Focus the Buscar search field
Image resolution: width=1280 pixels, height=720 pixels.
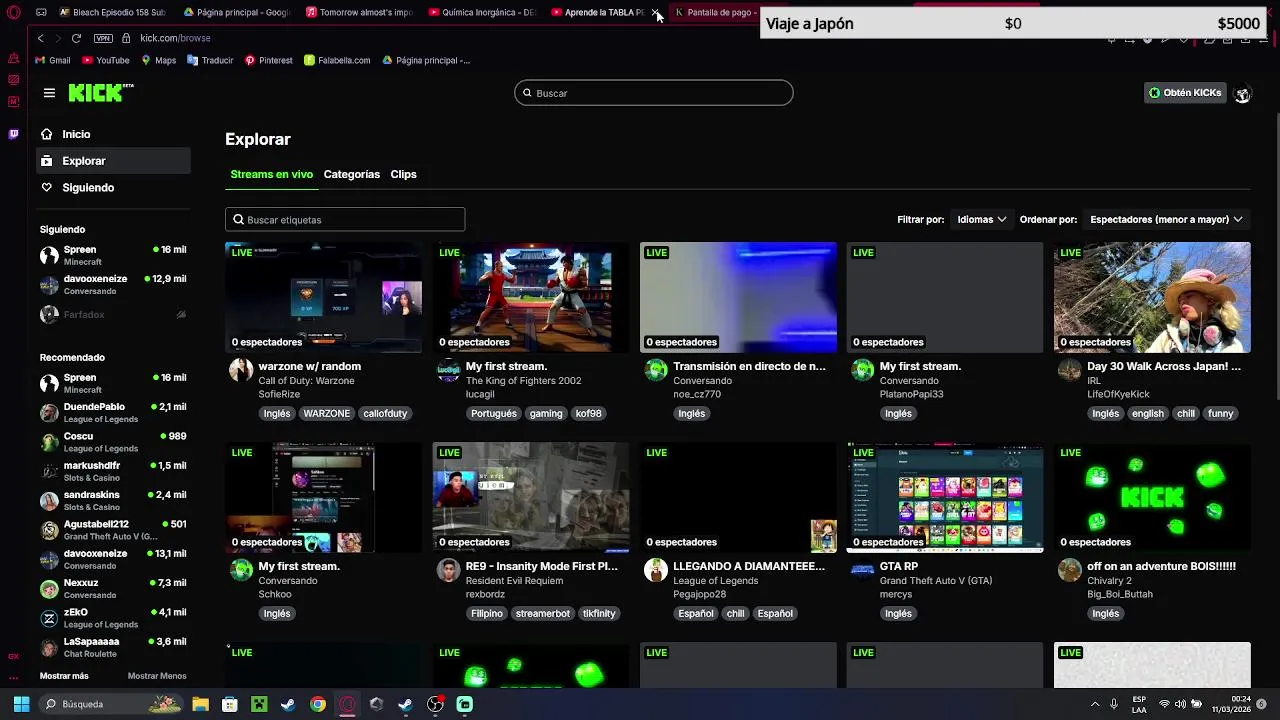click(654, 93)
